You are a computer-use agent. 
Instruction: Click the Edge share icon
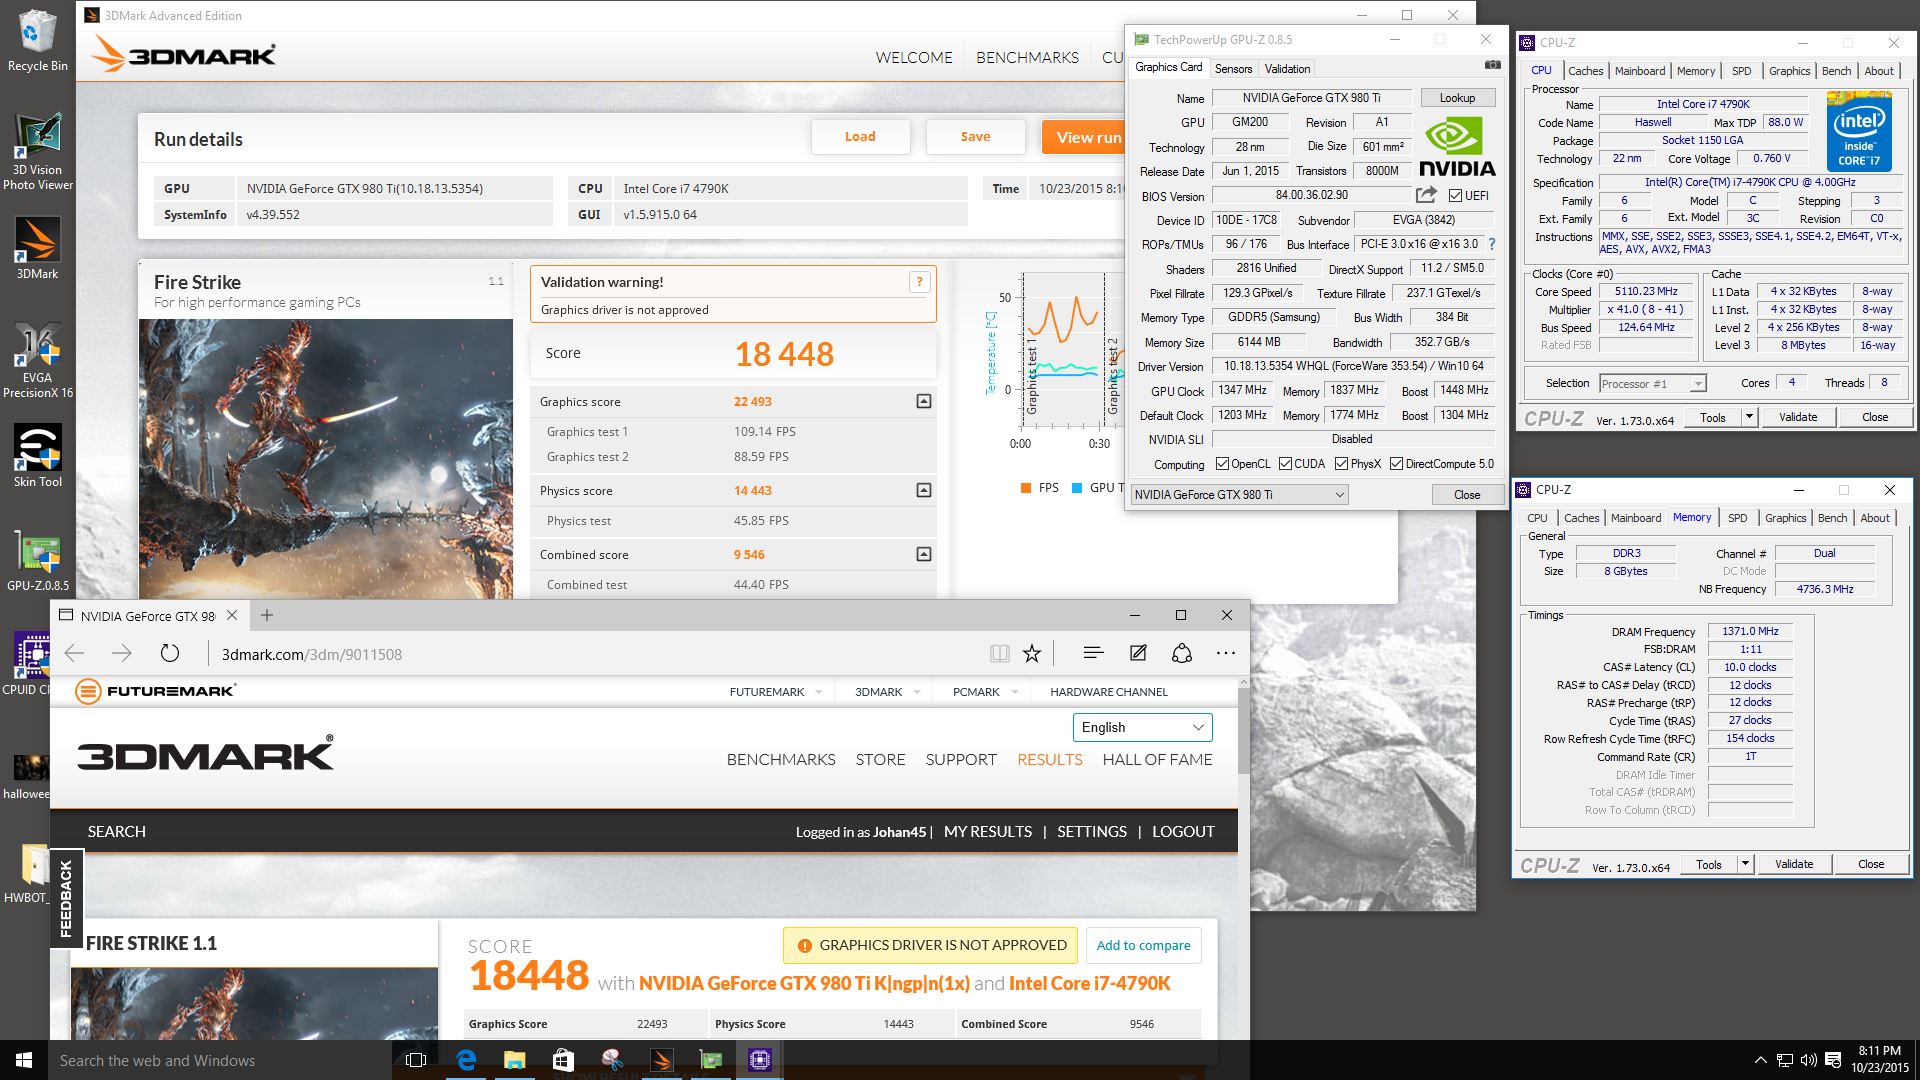[1182, 653]
